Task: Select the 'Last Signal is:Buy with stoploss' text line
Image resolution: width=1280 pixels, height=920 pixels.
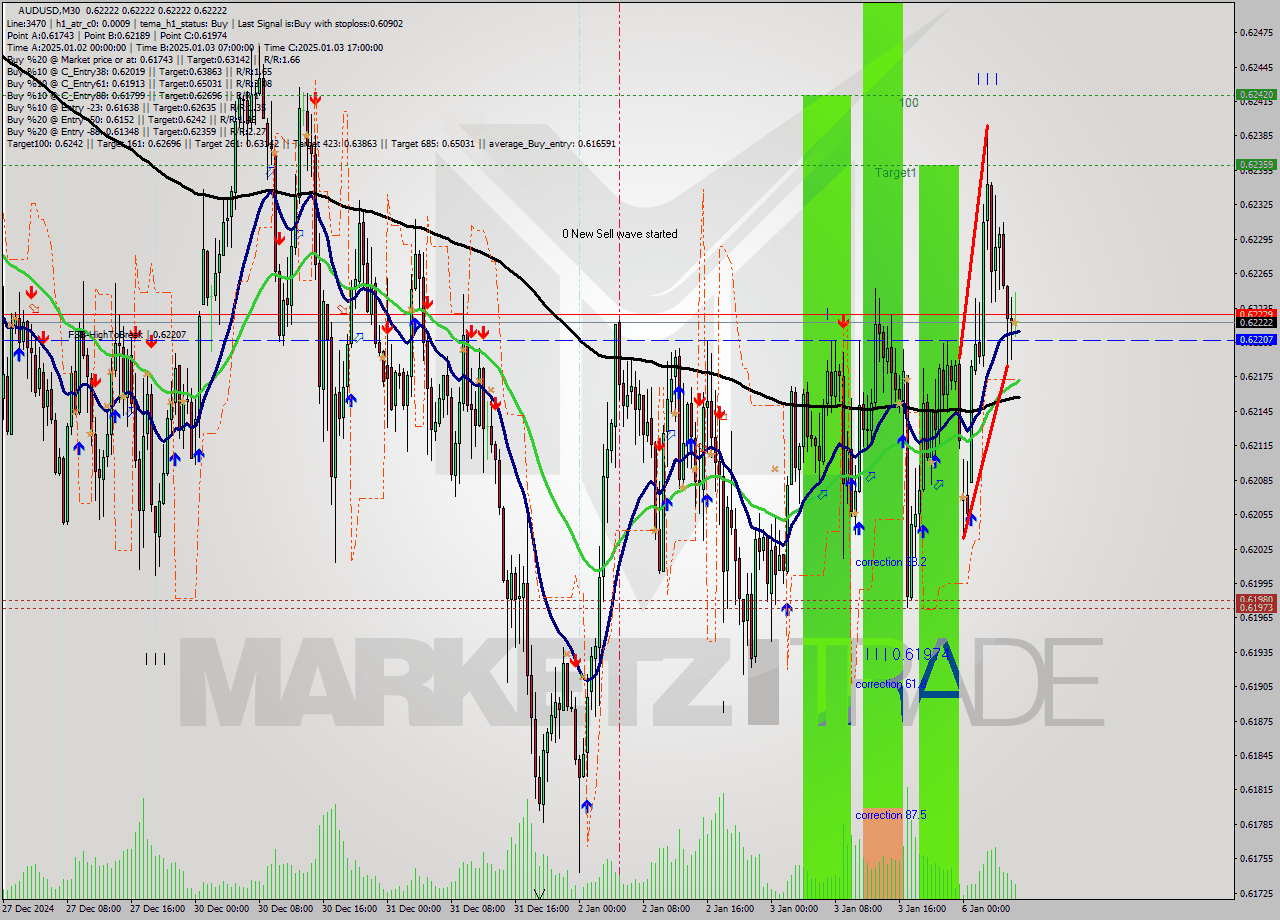Action: click(318, 22)
